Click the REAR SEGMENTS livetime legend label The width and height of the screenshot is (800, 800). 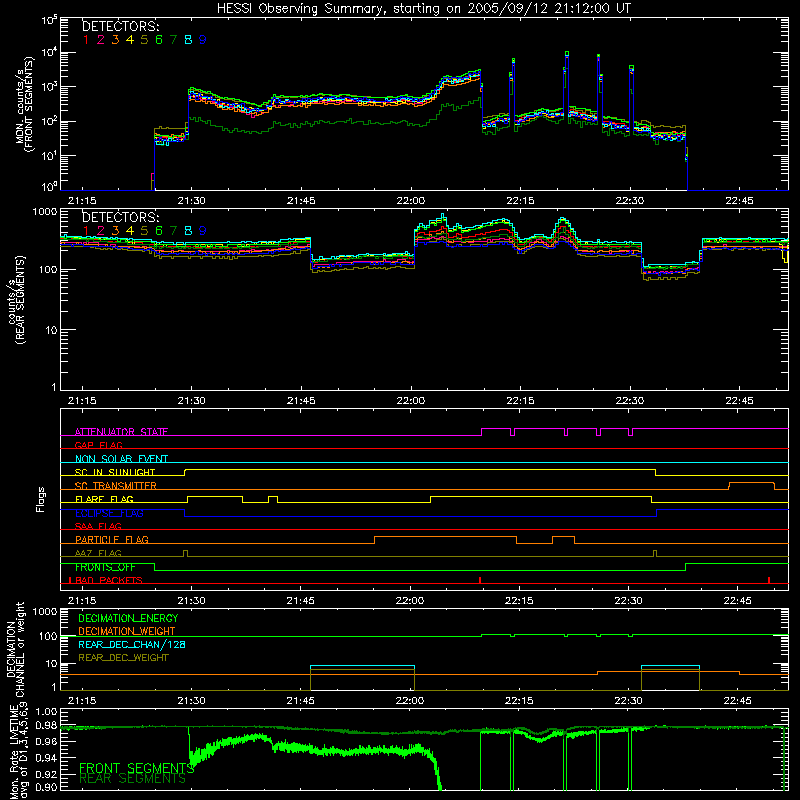tap(132, 779)
